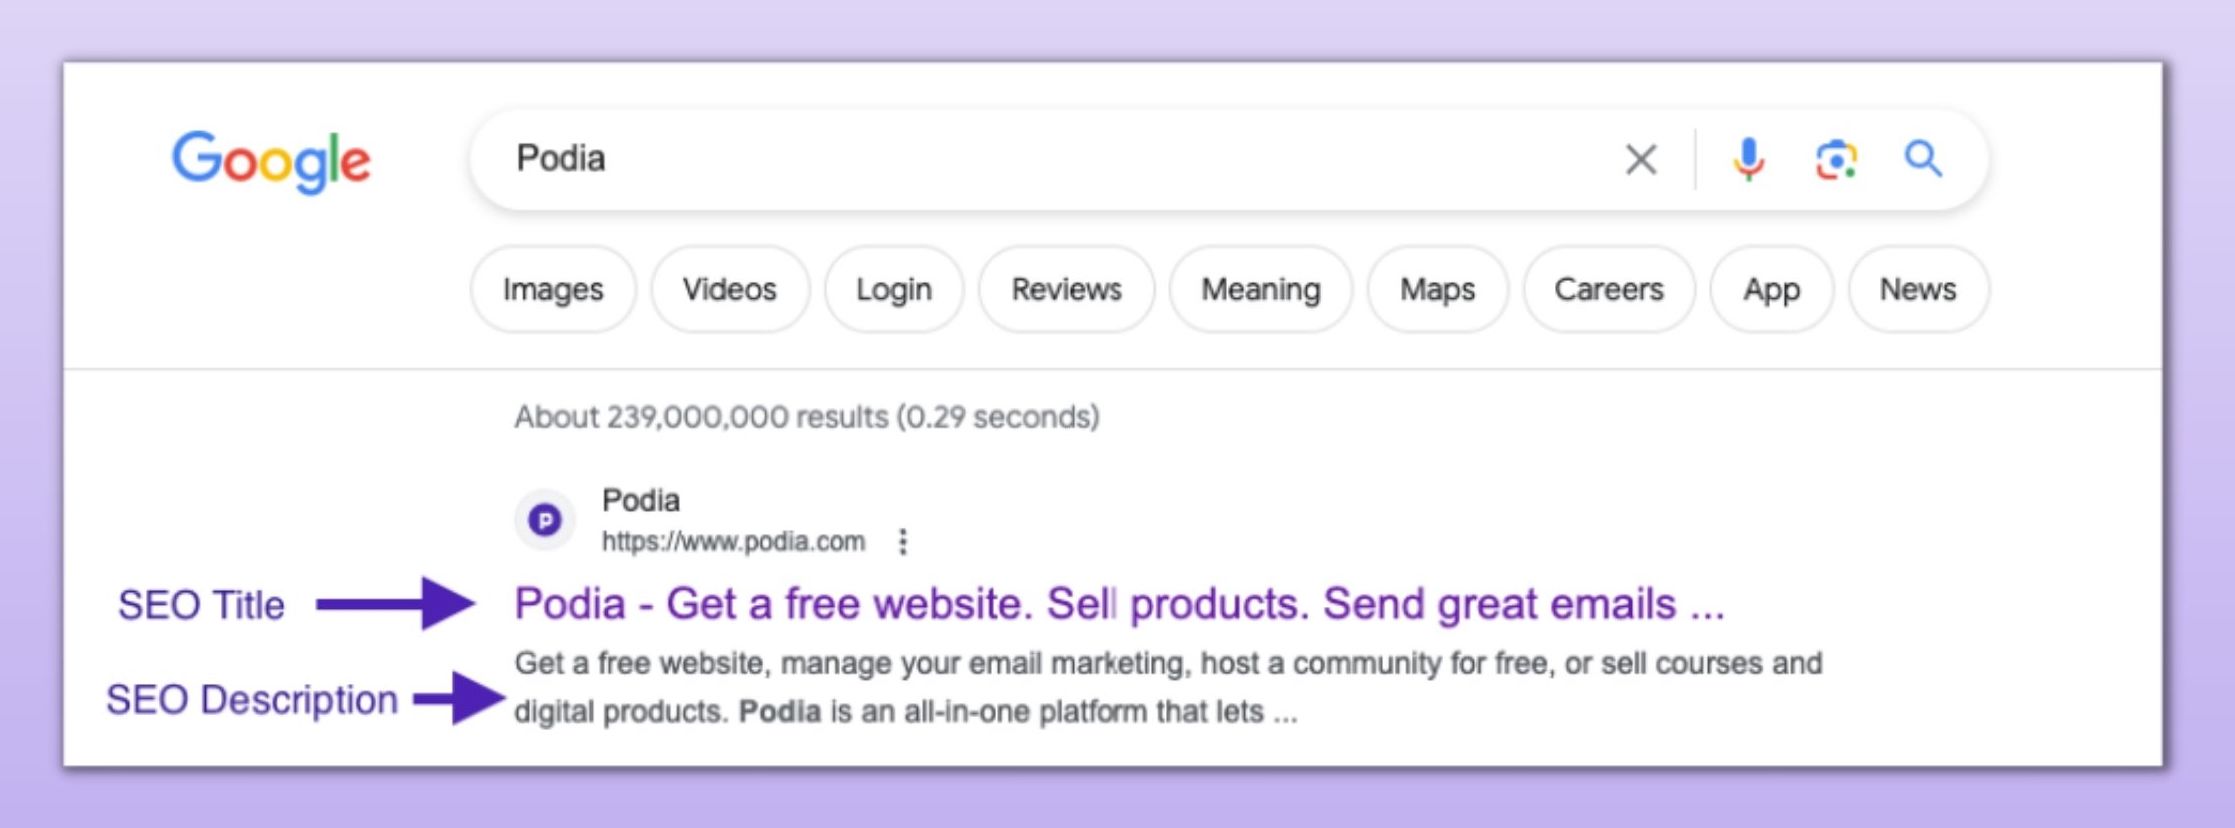Open the three-dot result options menu
This screenshot has height=828, width=2235.
[x=903, y=541]
